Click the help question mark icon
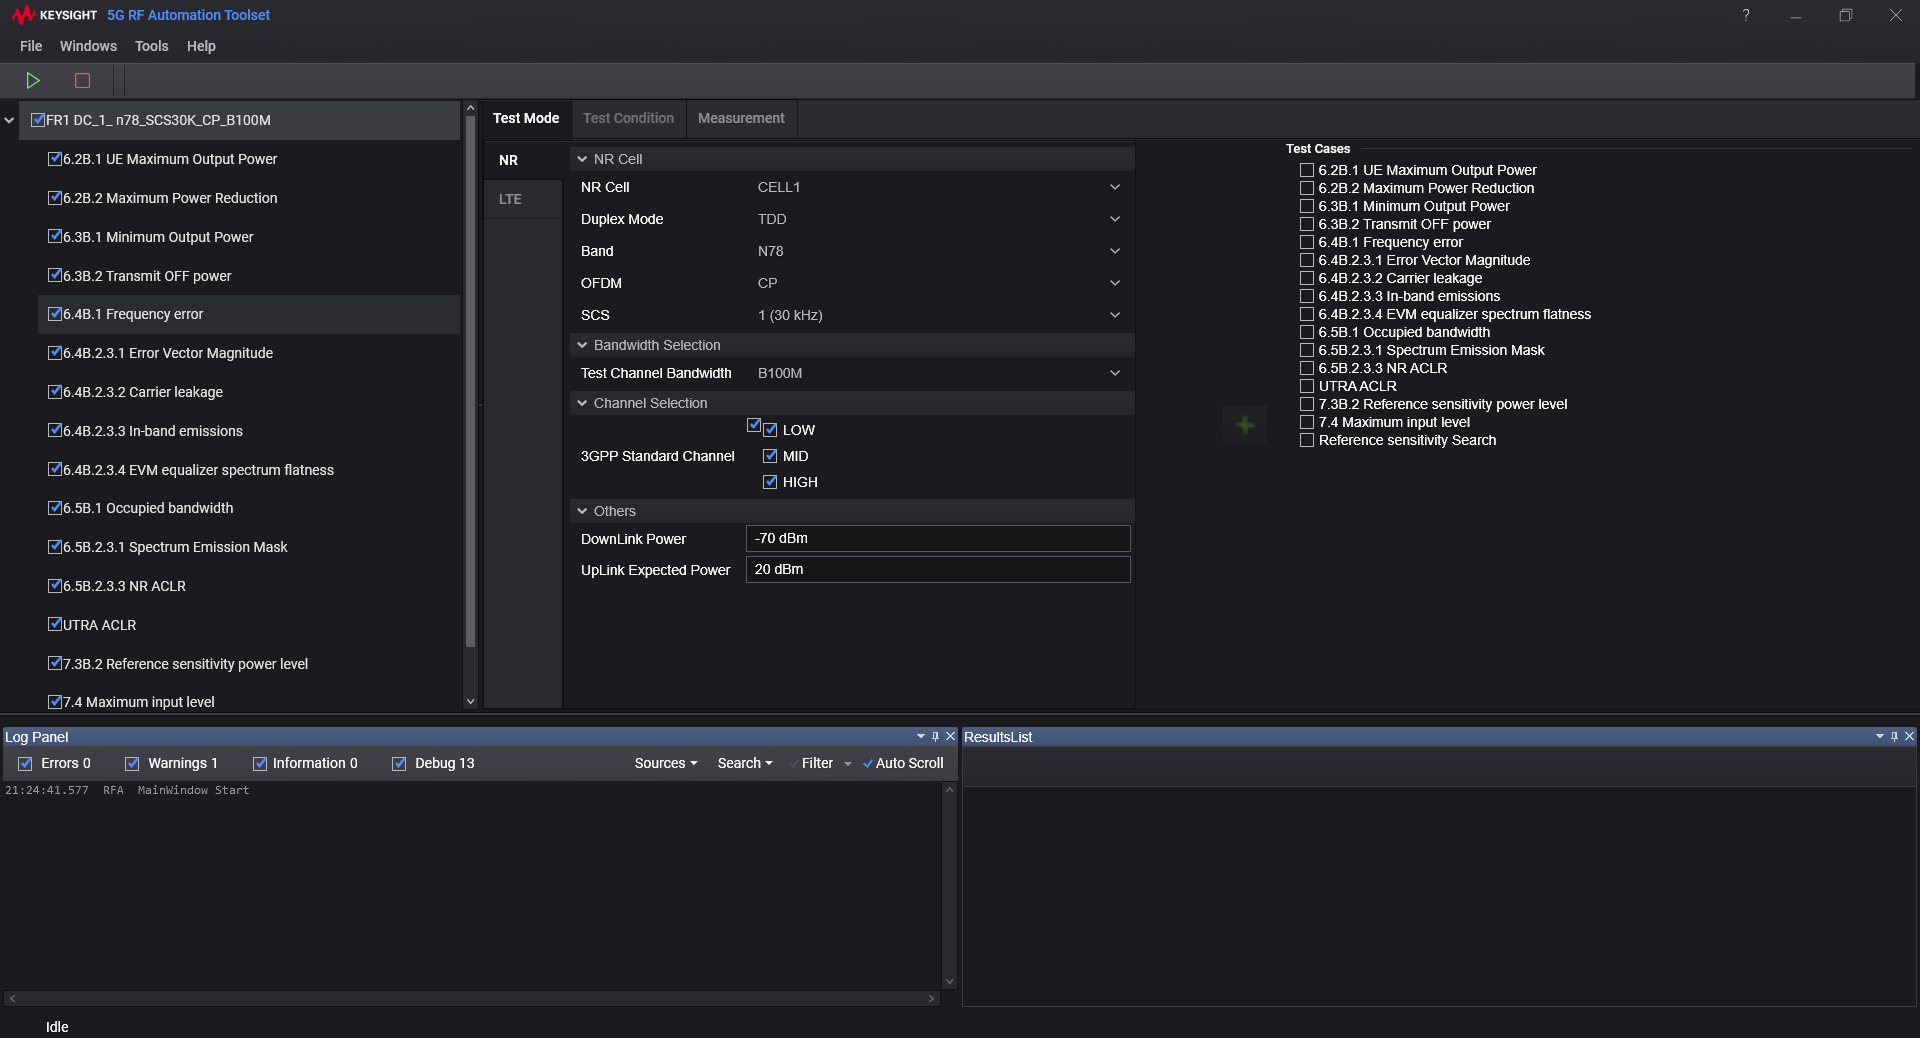This screenshot has height=1038, width=1920. 1746,15
